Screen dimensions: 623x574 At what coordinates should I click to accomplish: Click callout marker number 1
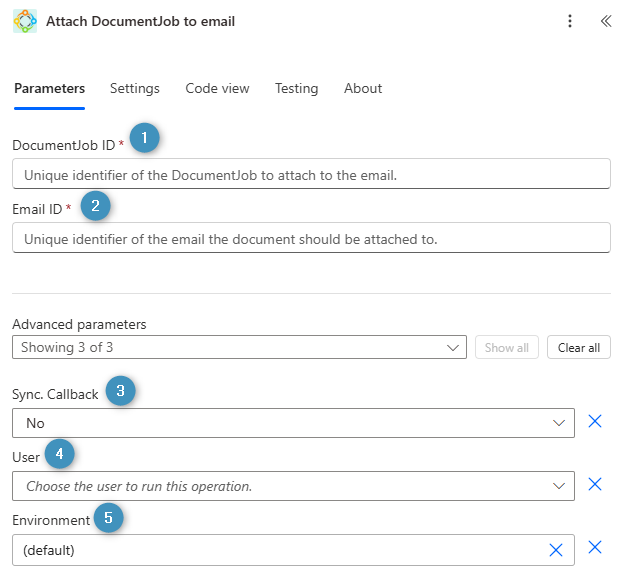(145, 138)
